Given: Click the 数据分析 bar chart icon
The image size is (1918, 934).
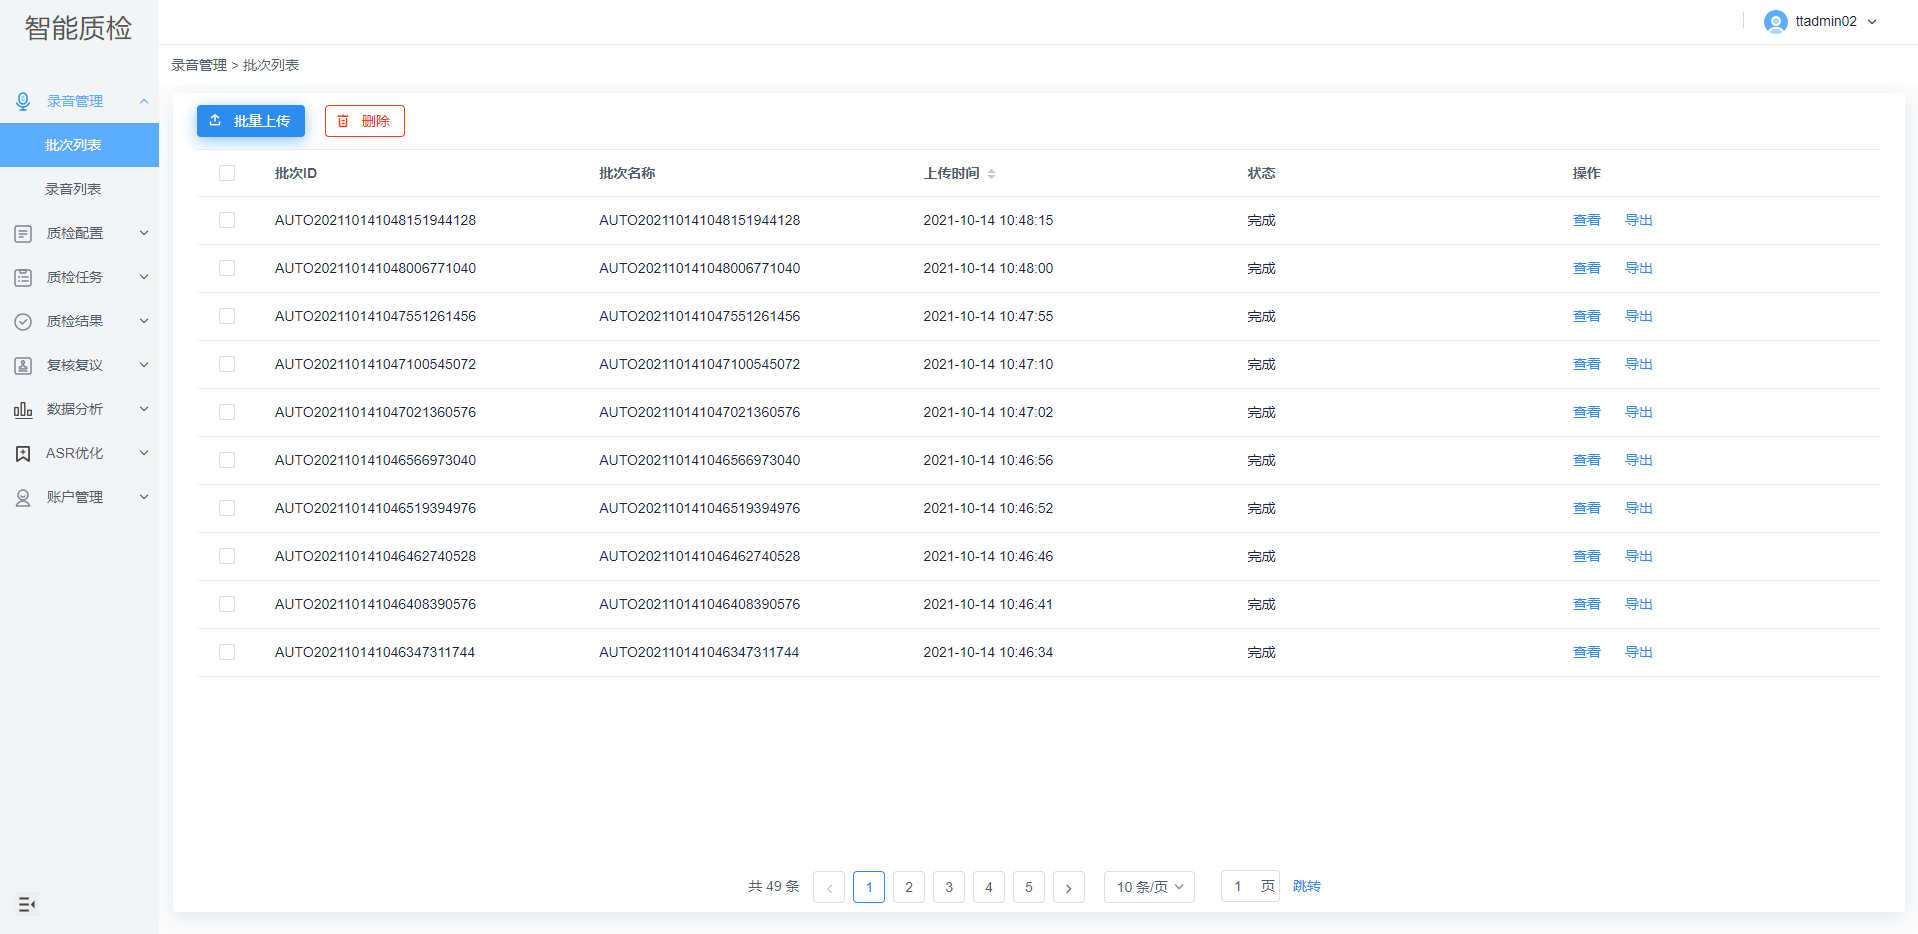Looking at the screenshot, I should pyautogui.click(x=23, y=410).
